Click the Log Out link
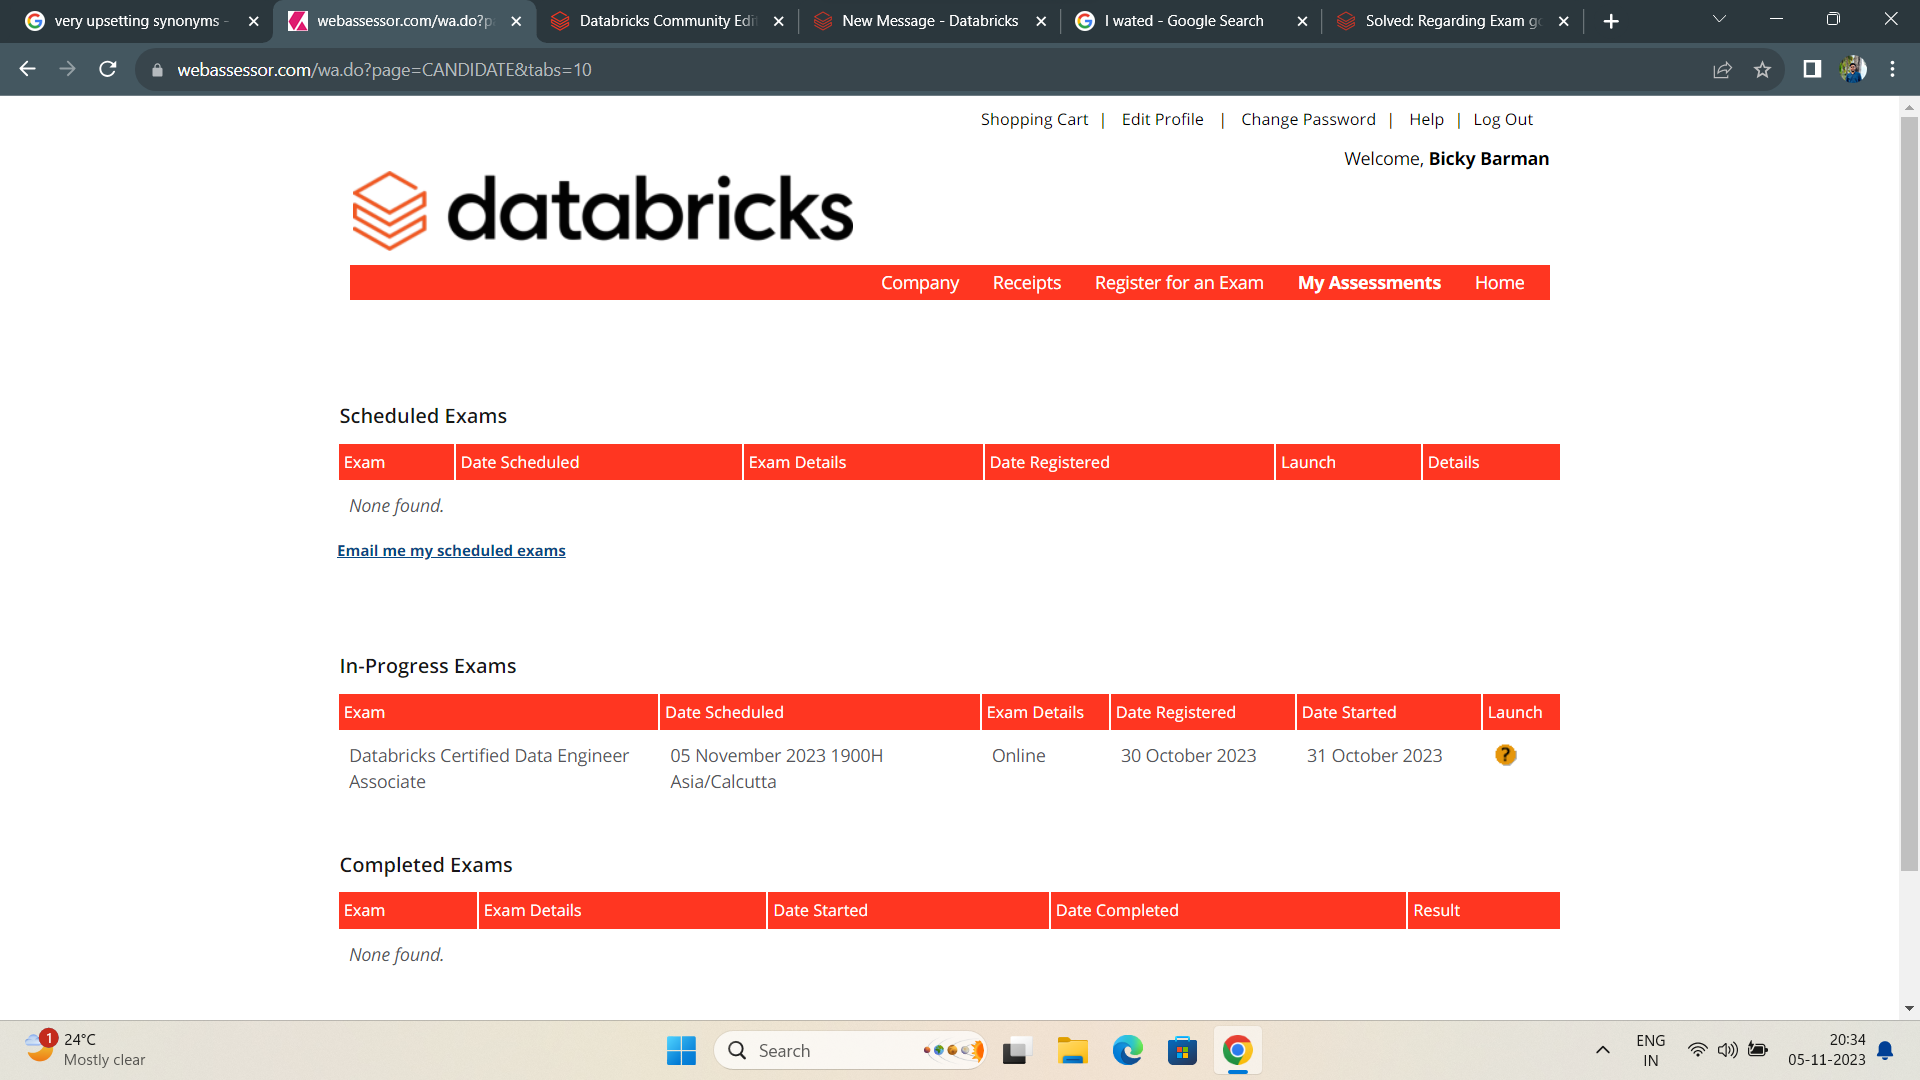1920x1080 pixels. [1502, 119]
